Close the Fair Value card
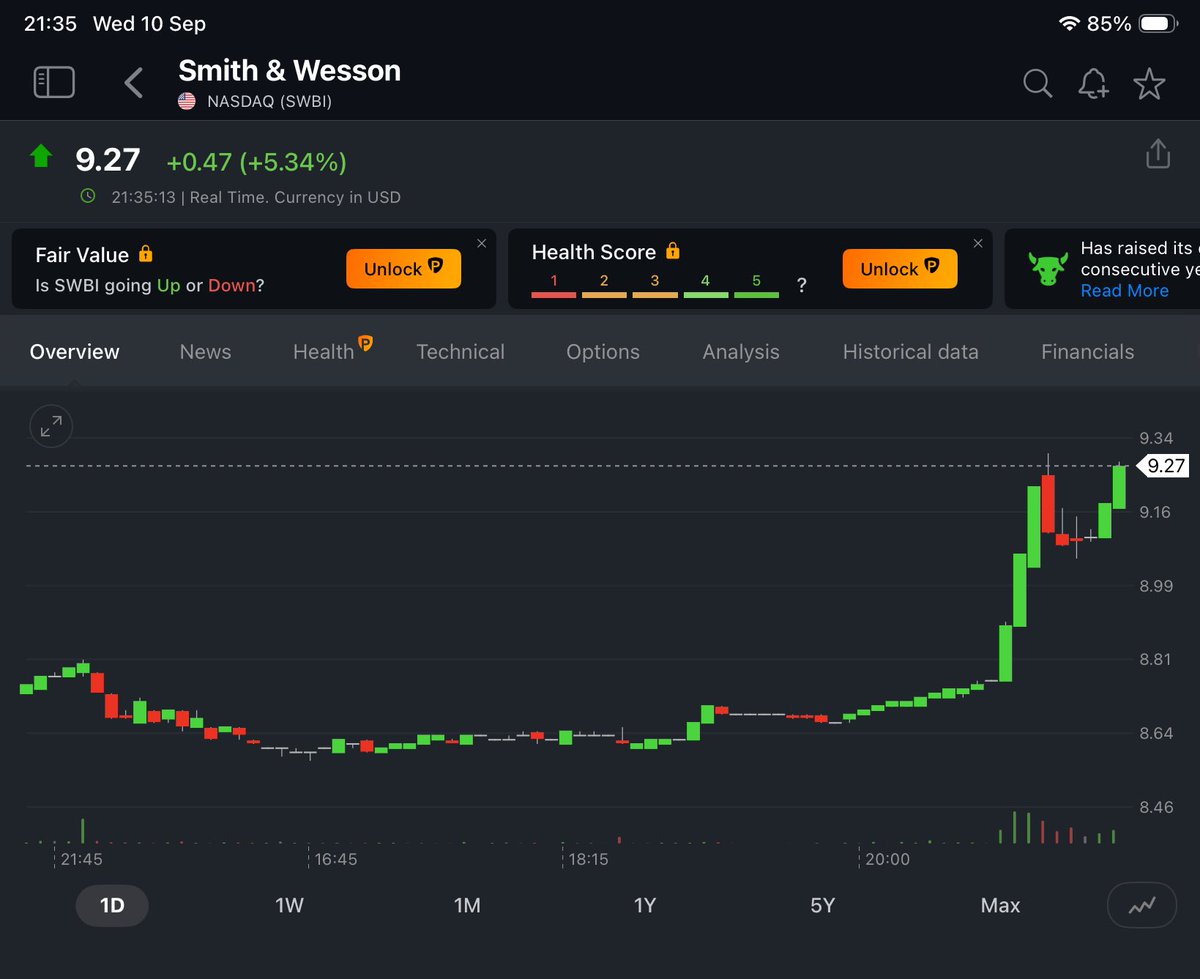 point(482,243)
